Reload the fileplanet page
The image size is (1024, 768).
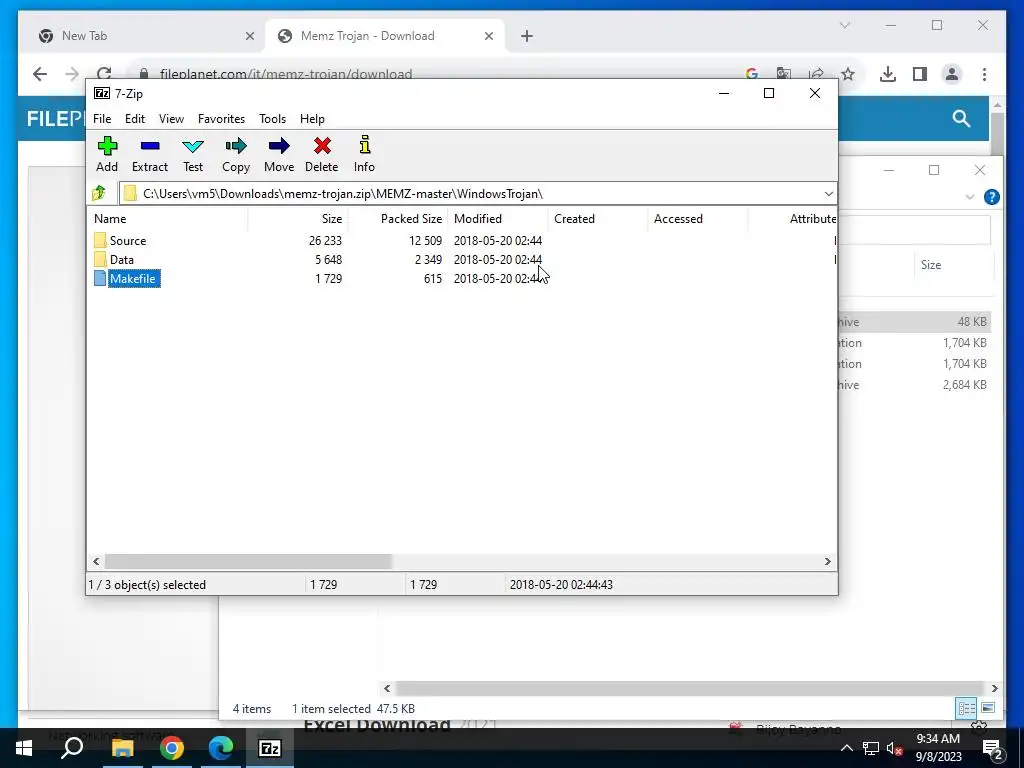coord(104,74)
